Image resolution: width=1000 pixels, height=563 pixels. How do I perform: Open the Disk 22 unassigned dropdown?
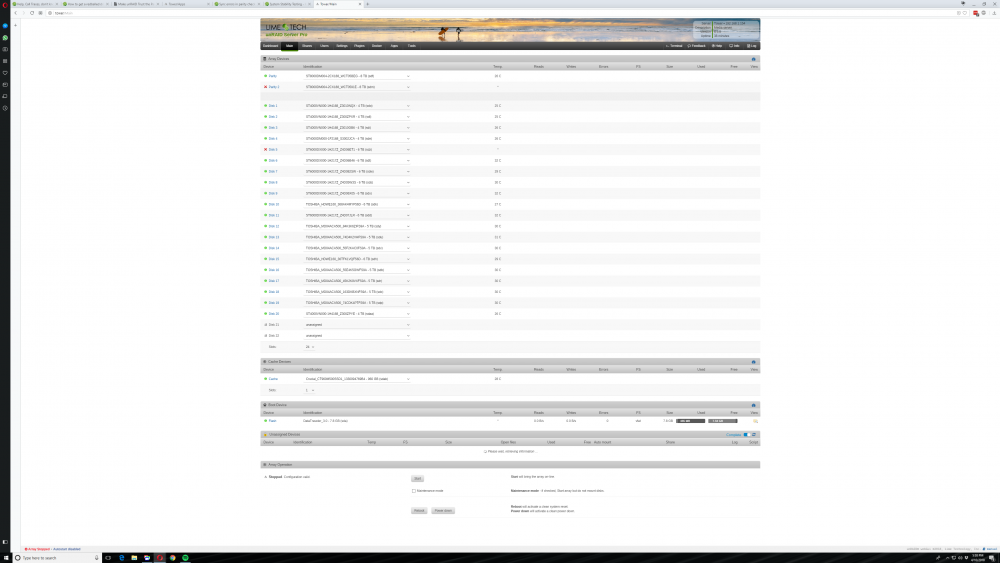coord(357,335)
